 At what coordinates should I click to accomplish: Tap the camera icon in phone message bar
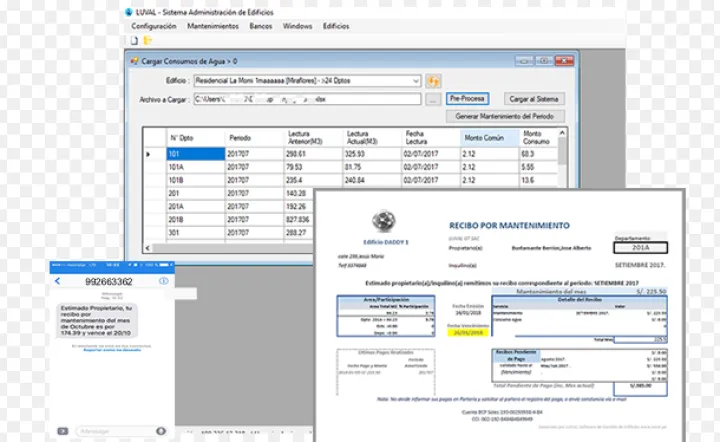63,431
